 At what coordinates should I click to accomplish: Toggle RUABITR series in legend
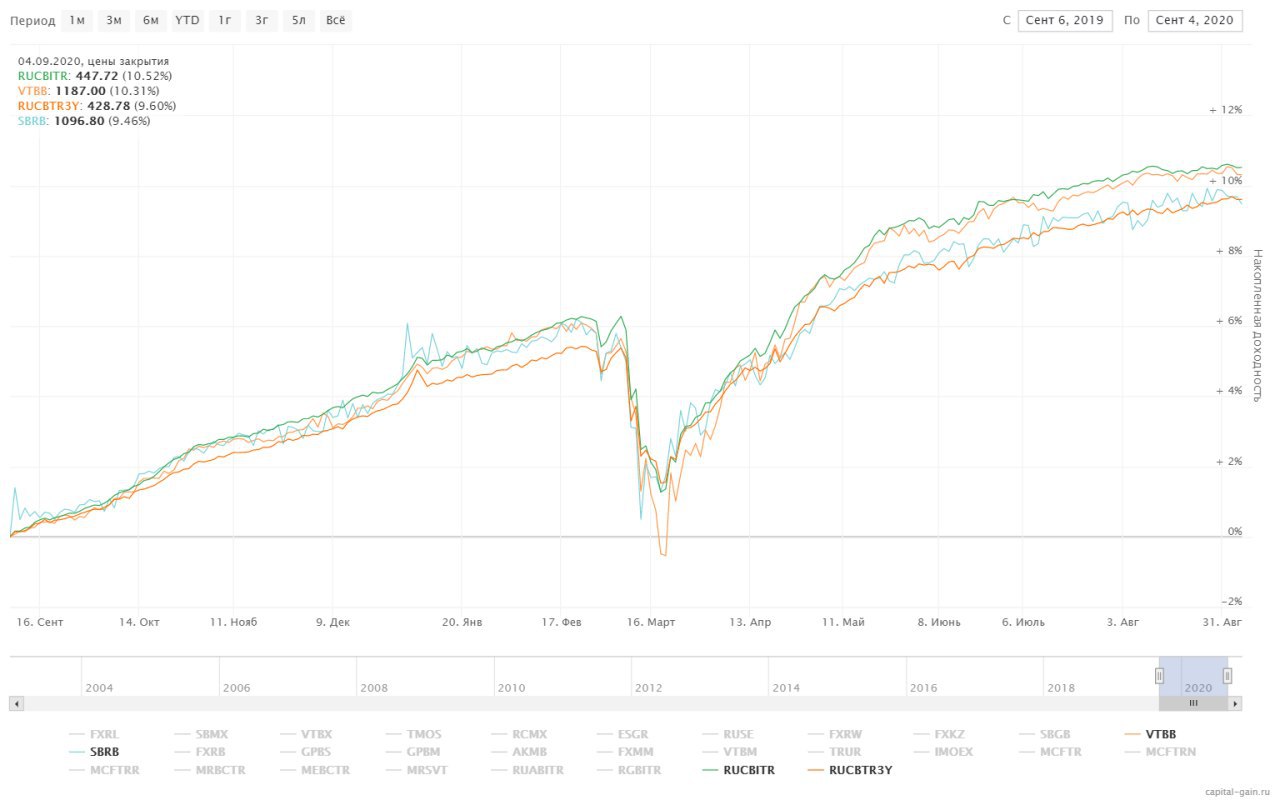point(529,770)
